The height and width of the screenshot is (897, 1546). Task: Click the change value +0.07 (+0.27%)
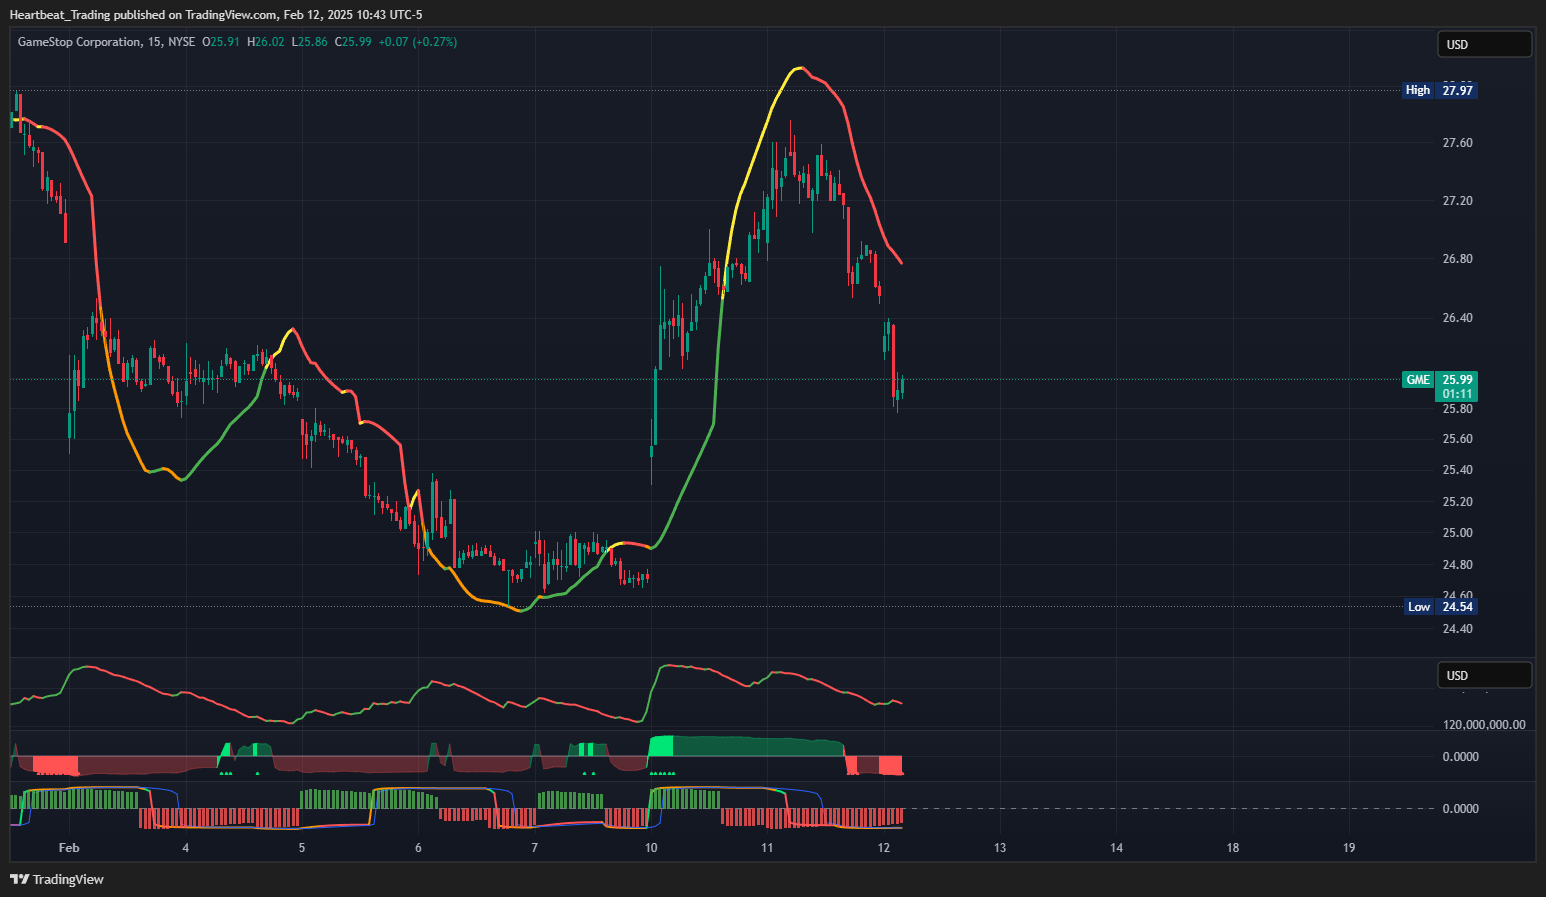coord(419,42)
